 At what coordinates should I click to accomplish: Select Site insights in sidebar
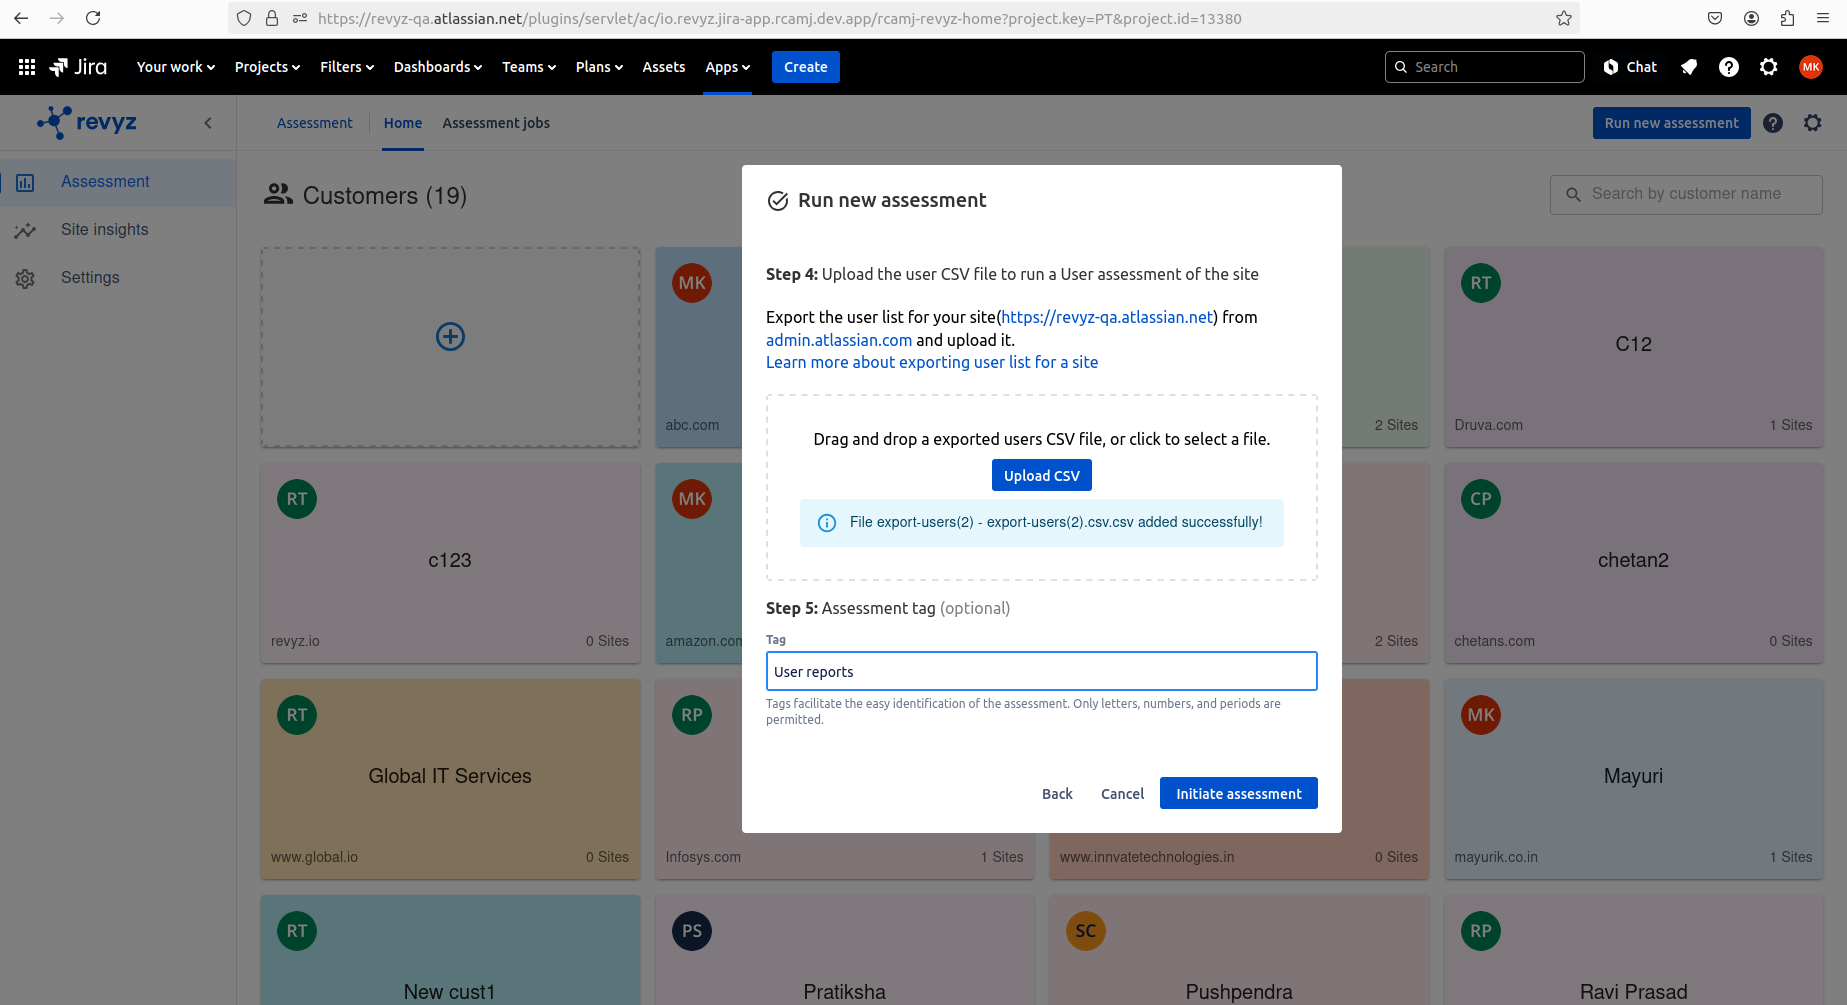pos(118,230)
